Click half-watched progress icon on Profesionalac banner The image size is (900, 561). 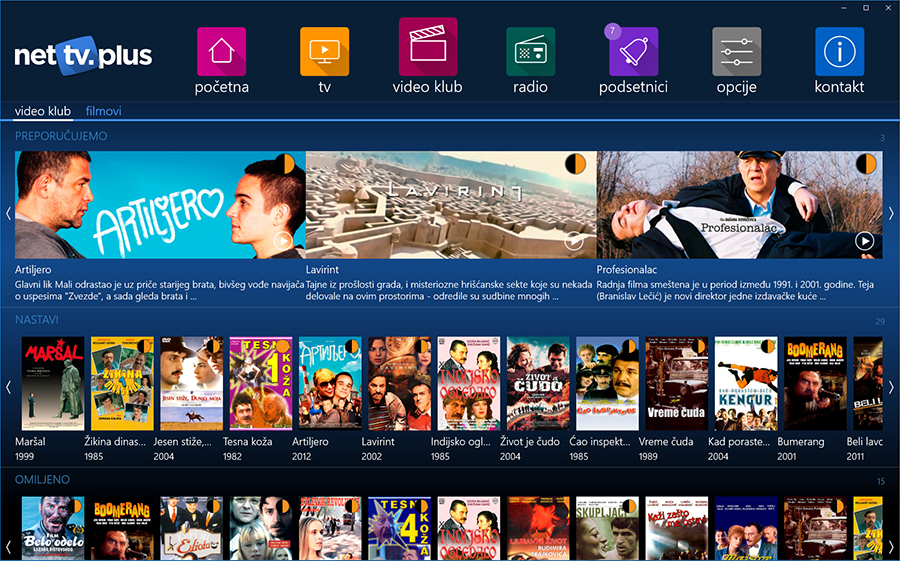point(867,164)
